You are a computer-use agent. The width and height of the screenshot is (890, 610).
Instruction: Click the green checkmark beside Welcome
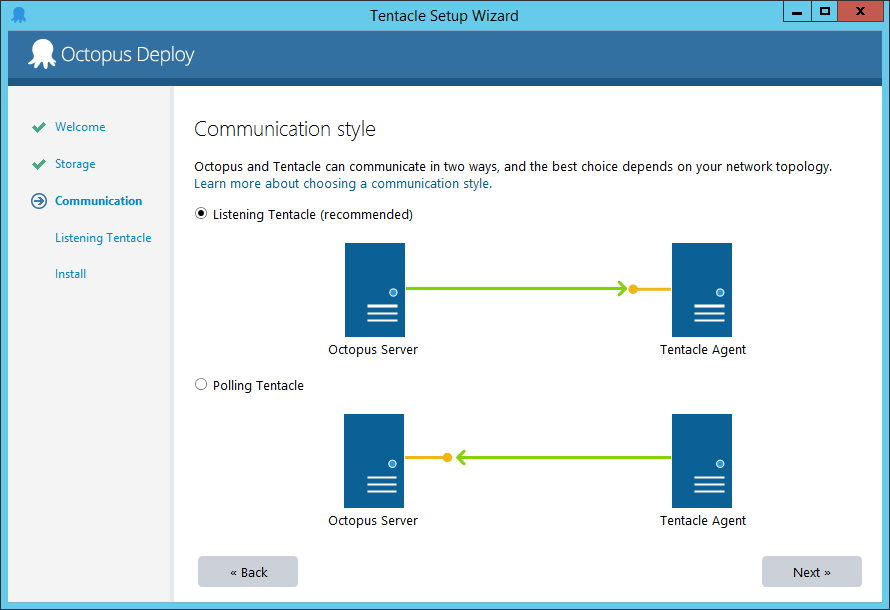tap(38, 127)
